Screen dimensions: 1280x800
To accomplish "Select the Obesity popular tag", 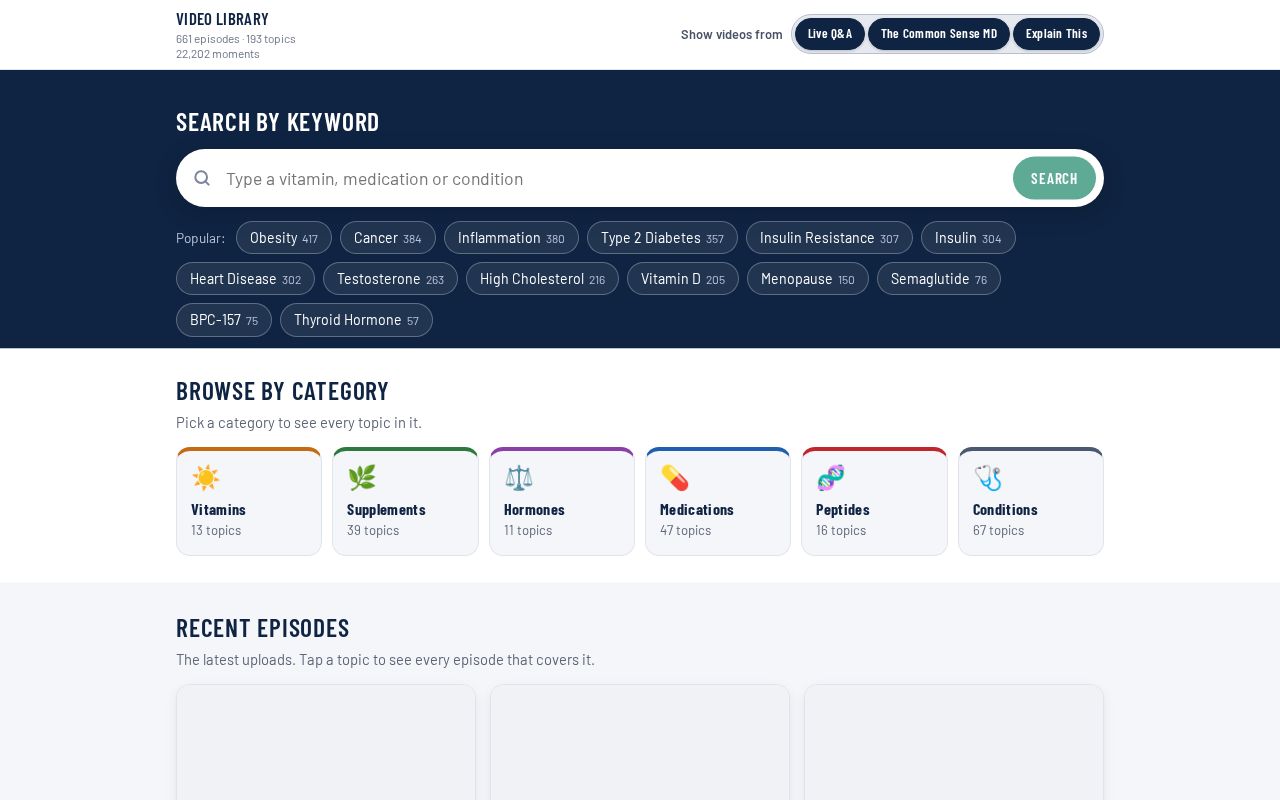I will point(284,238).
